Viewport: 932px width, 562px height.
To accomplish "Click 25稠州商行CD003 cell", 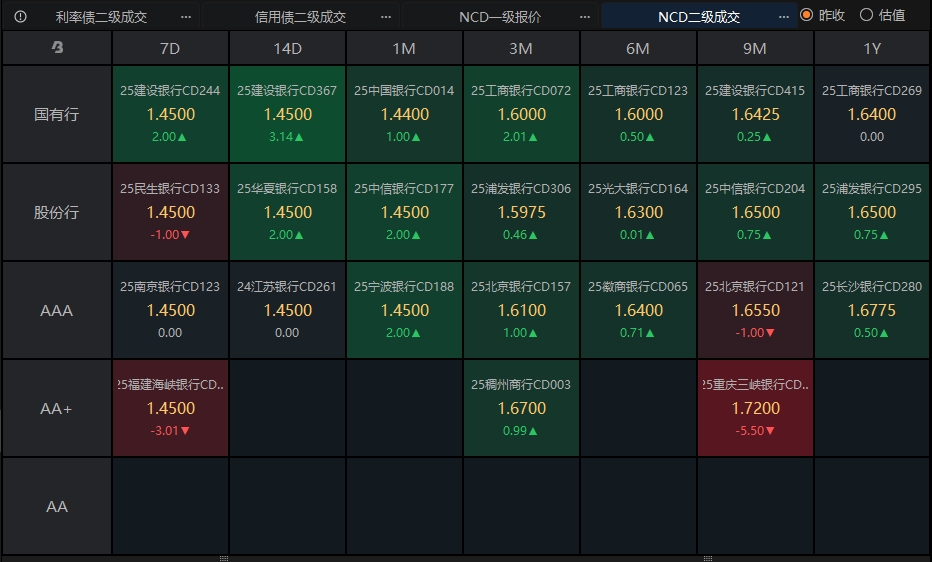I will click(x=521, y=408).
